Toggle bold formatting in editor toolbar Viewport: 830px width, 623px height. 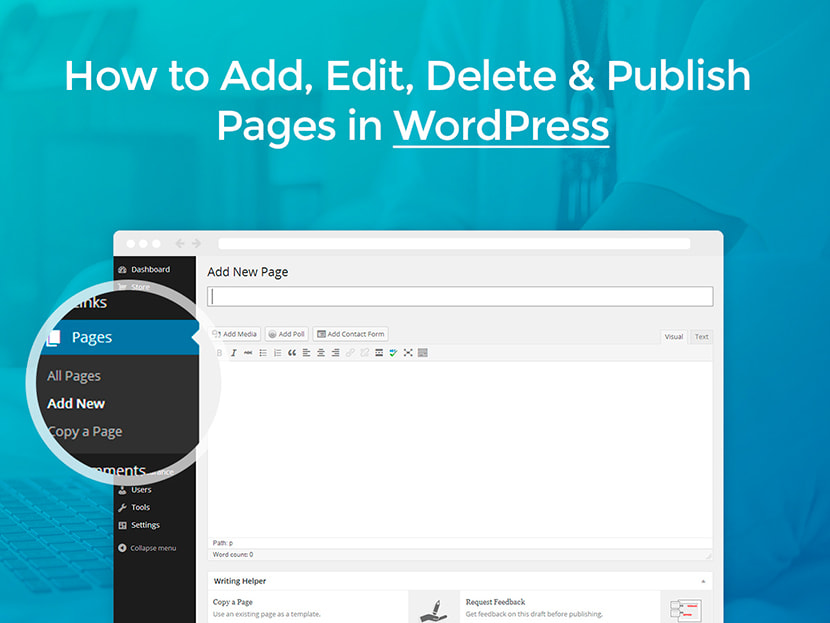tap(219, 353)
